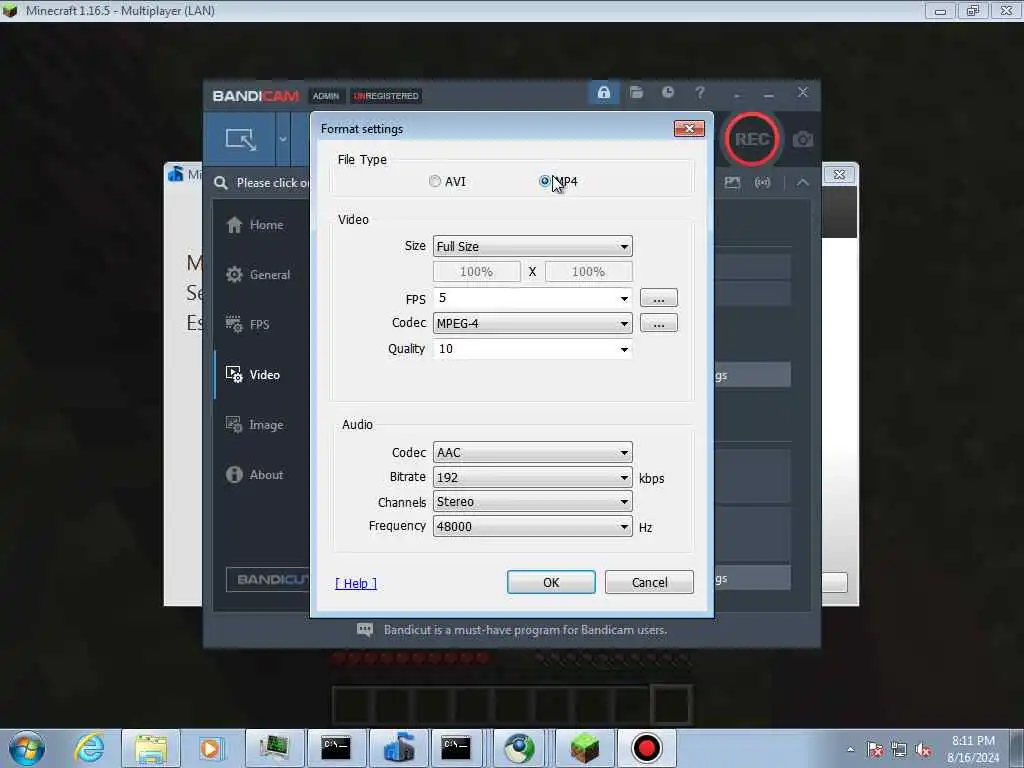Click OK in Format settings
The image size is (1024, 768).
pos(551,582)
